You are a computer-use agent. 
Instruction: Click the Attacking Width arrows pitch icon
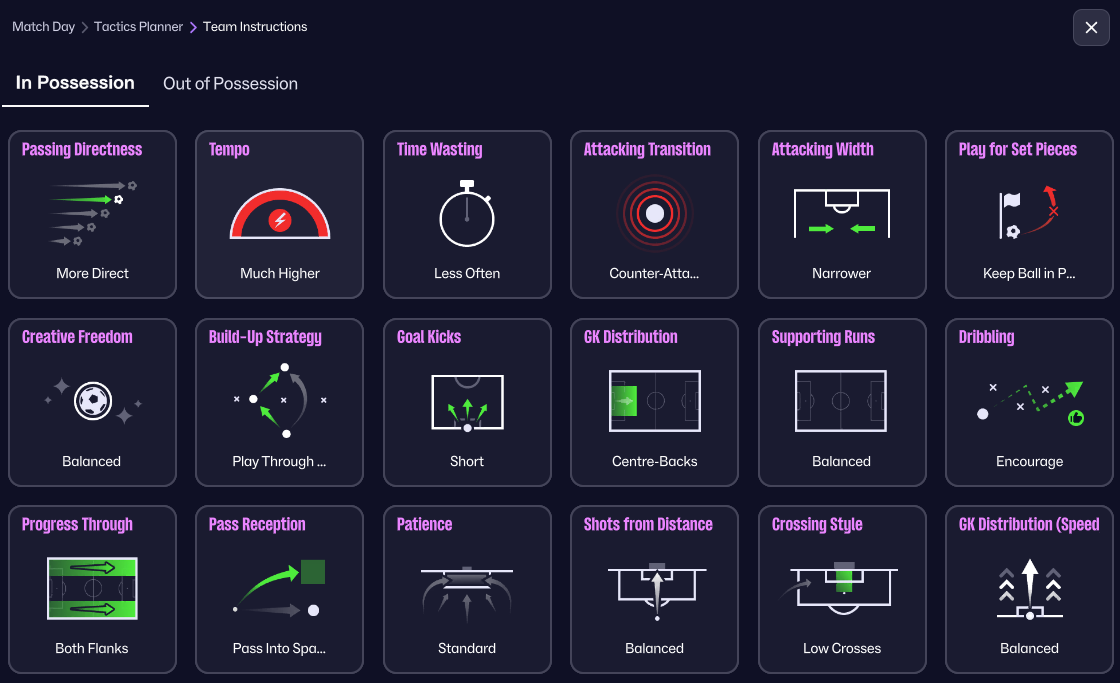coord(842,213)
